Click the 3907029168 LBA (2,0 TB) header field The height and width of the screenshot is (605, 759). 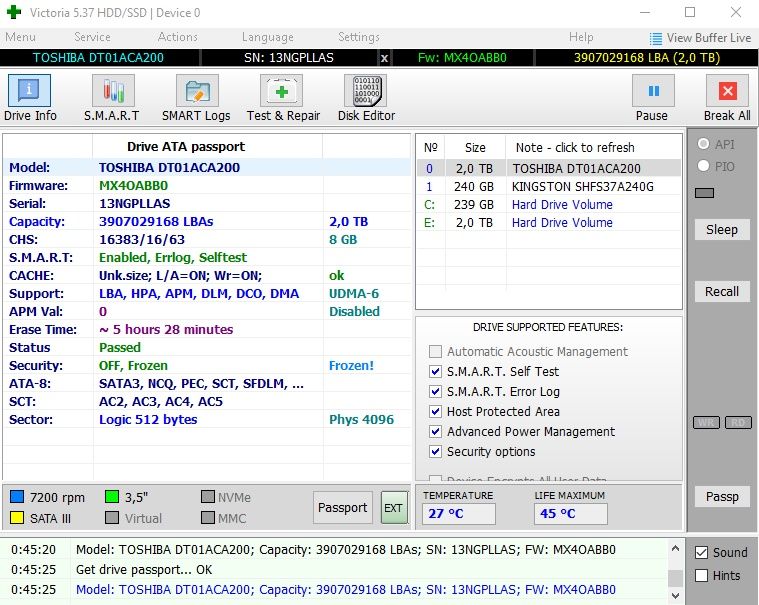(647, 58)
